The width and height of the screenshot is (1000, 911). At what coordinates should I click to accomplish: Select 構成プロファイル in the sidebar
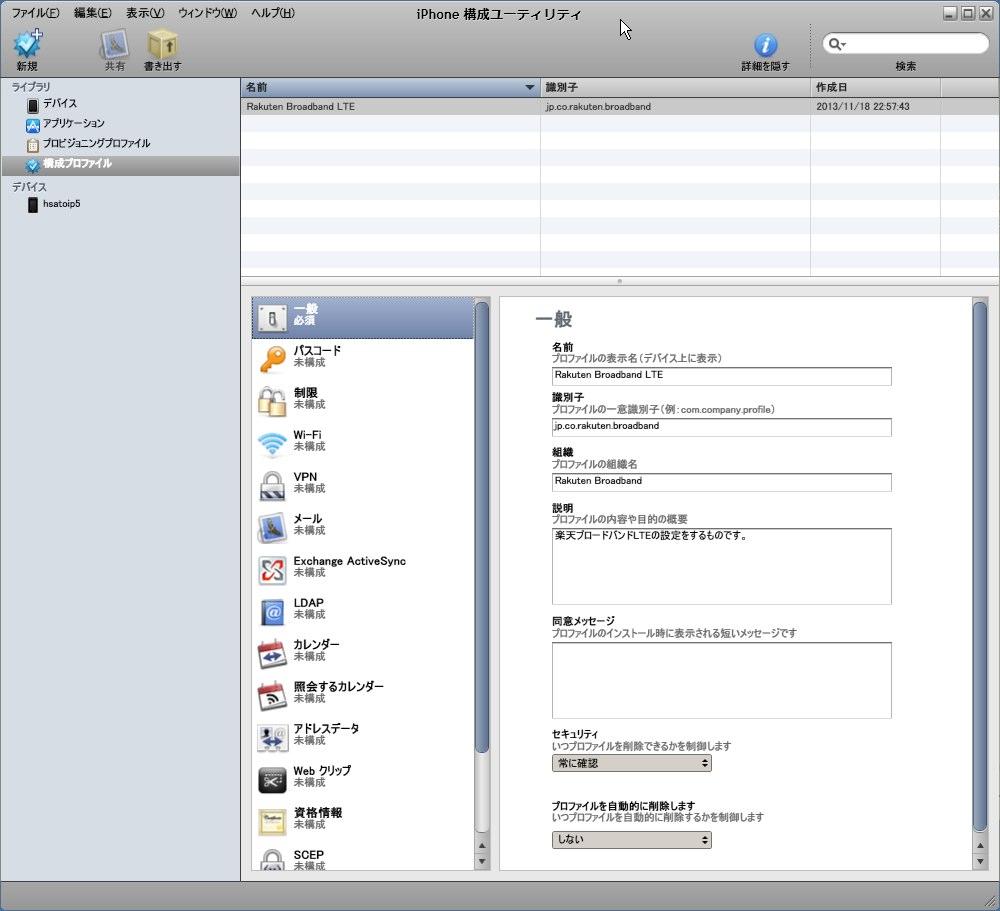tap(77, 164)
